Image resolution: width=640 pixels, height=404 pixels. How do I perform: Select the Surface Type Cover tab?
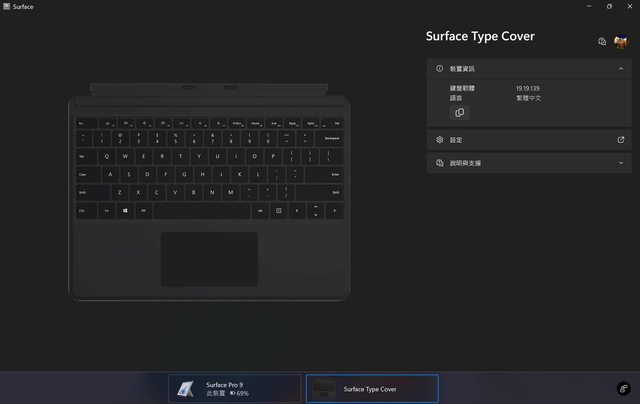tap(372, 388)
